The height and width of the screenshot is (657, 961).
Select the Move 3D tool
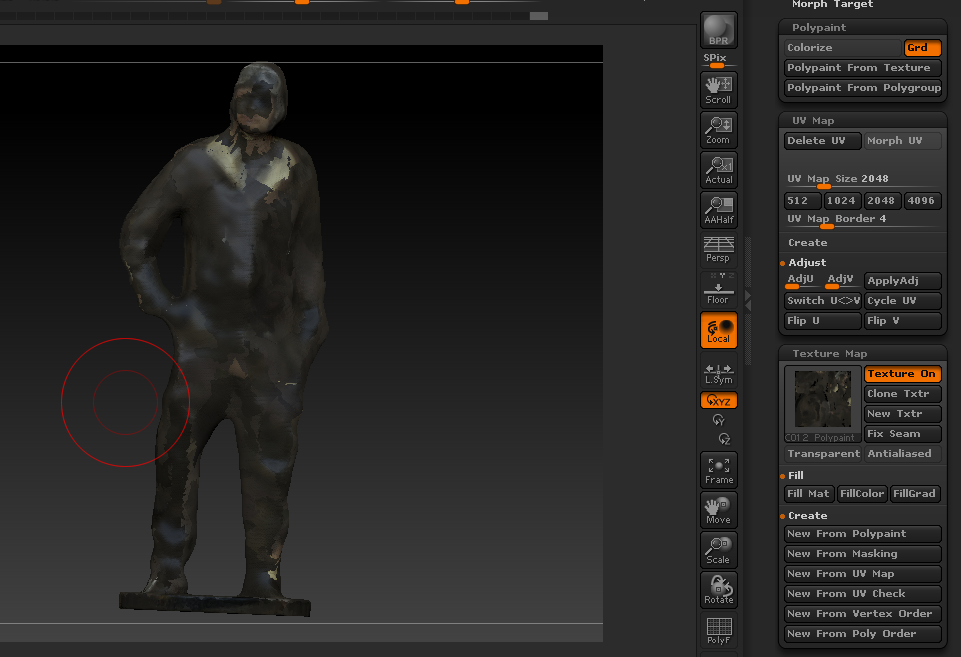718,510
